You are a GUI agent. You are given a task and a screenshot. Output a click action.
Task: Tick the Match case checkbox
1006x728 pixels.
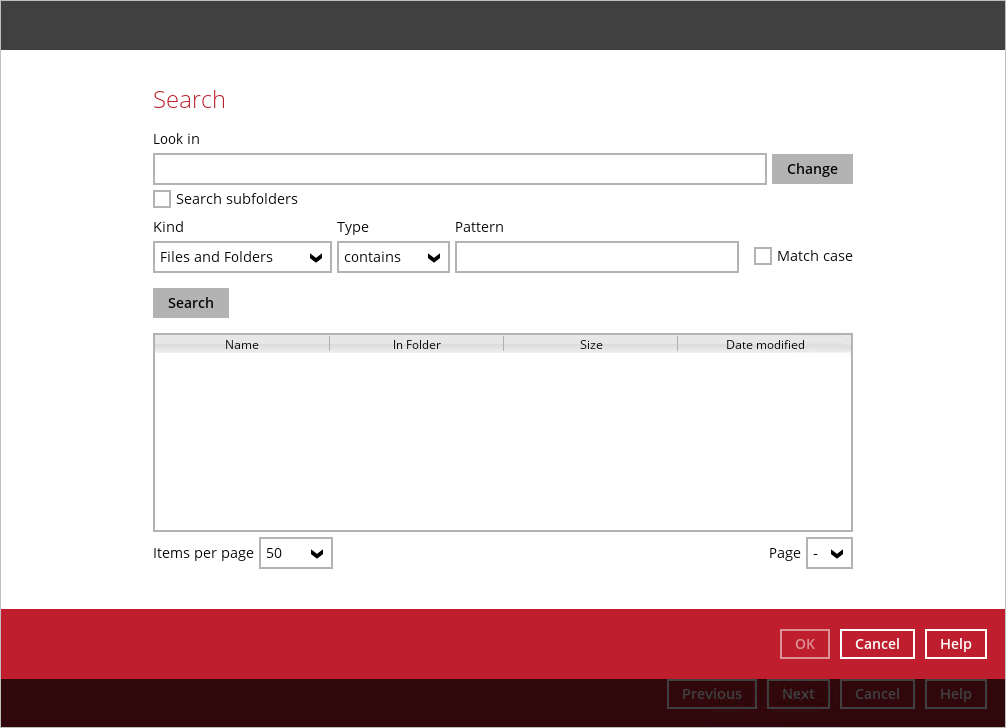coord(762,256)
